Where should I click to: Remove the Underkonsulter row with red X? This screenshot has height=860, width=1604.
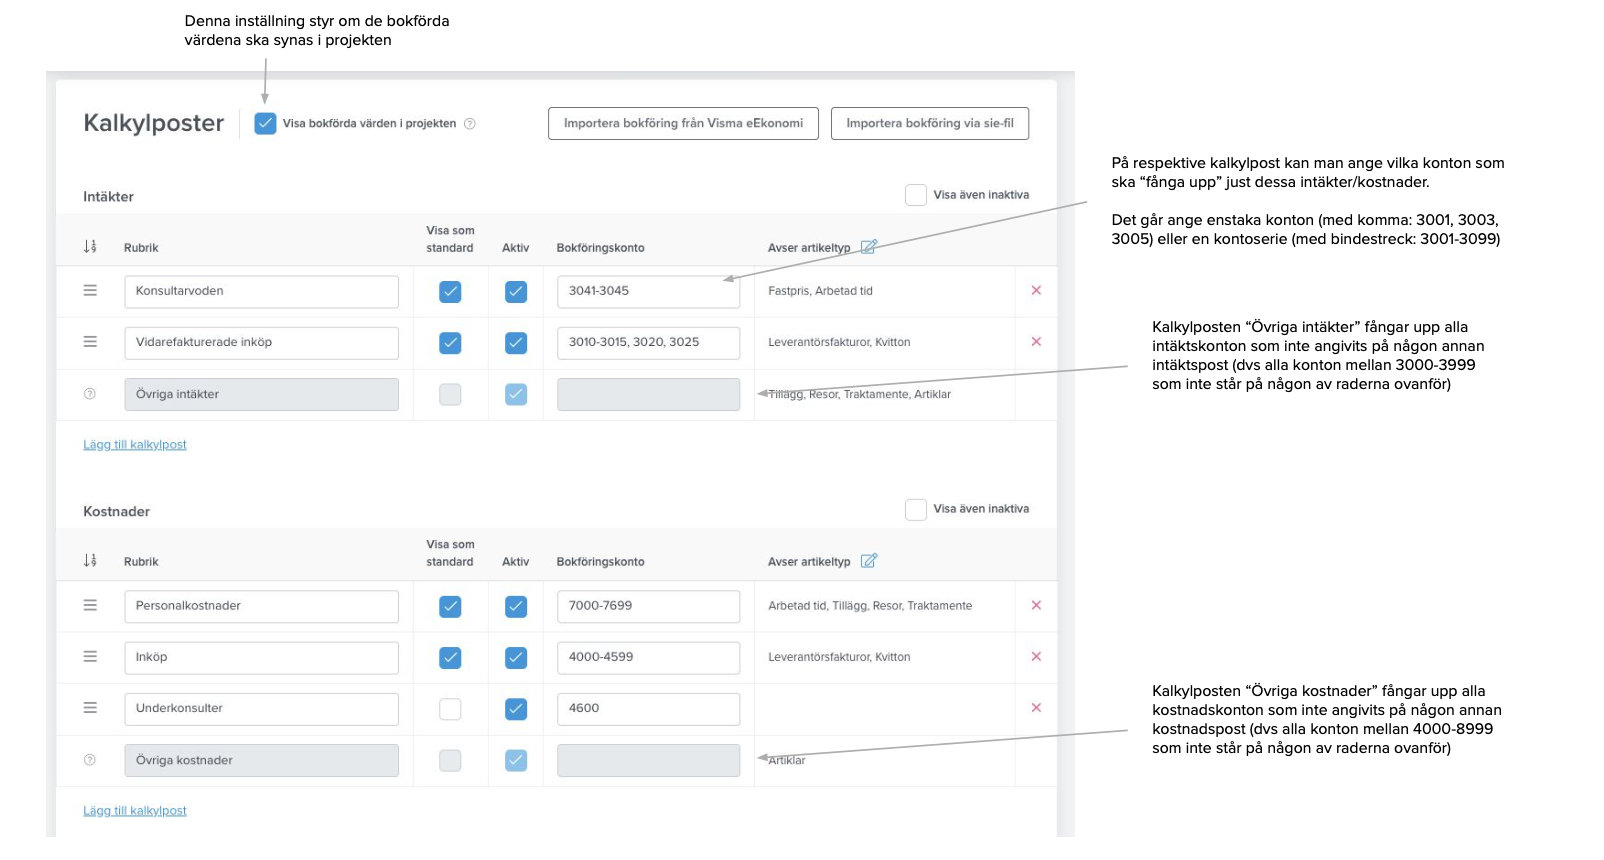(1036, 708)
